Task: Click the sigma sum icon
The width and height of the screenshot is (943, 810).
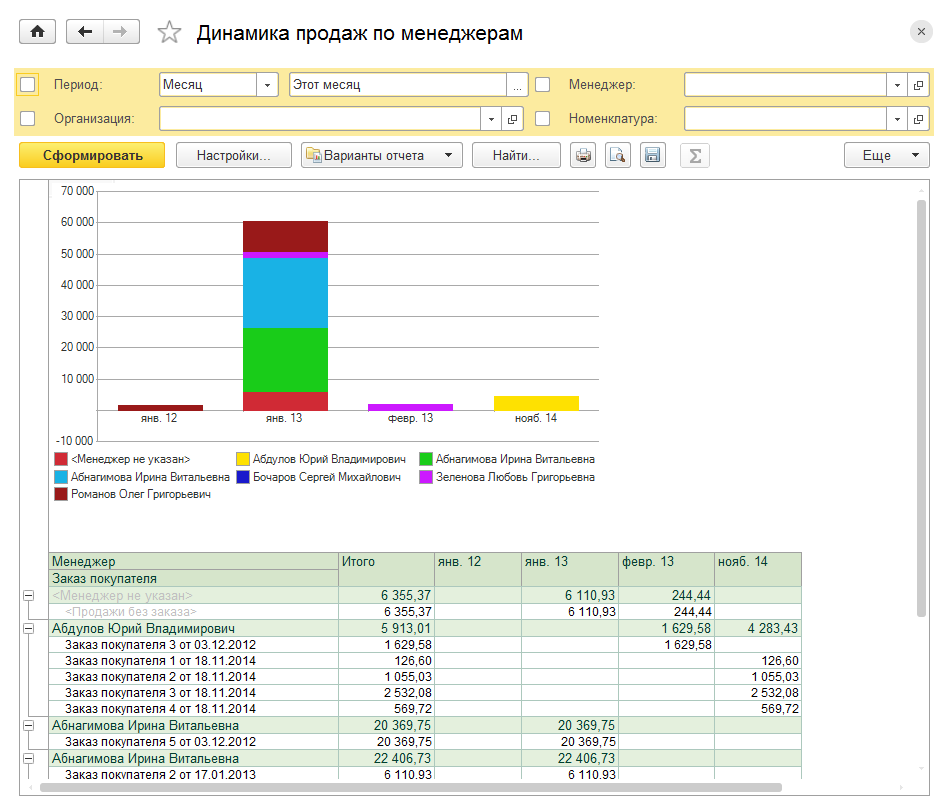Action: pyautogui.click(x=694, y=155)
